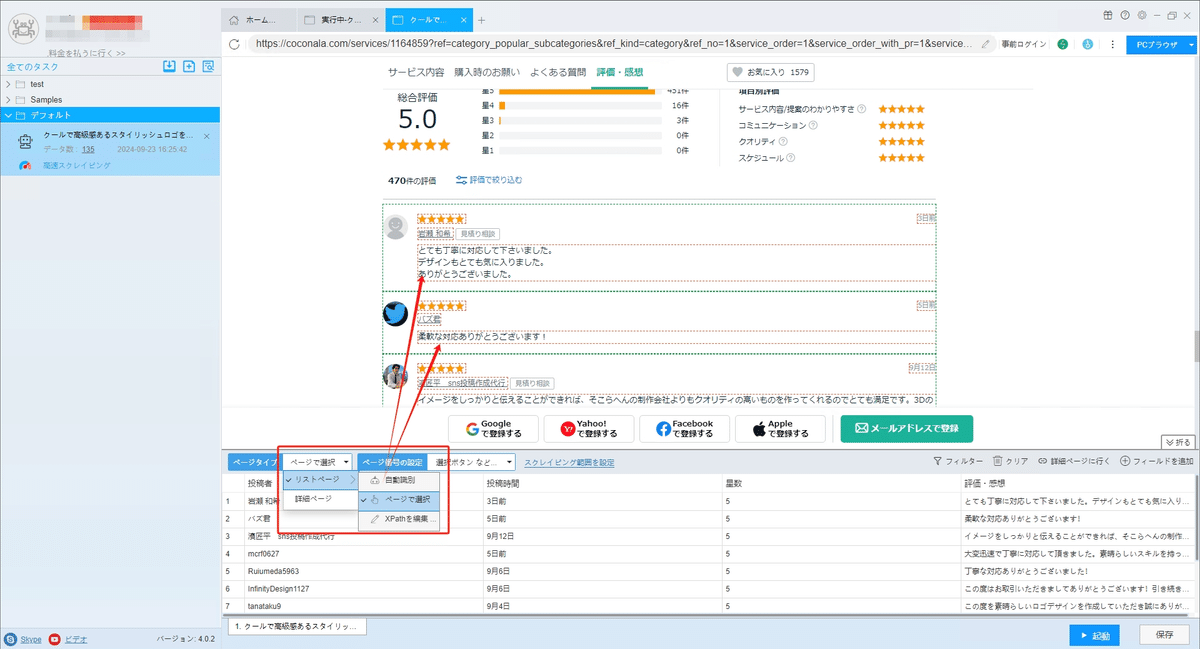1200x649 pixels.
Task: Click フィールドを追加 add field button
Action: [x=1157, y=462]
